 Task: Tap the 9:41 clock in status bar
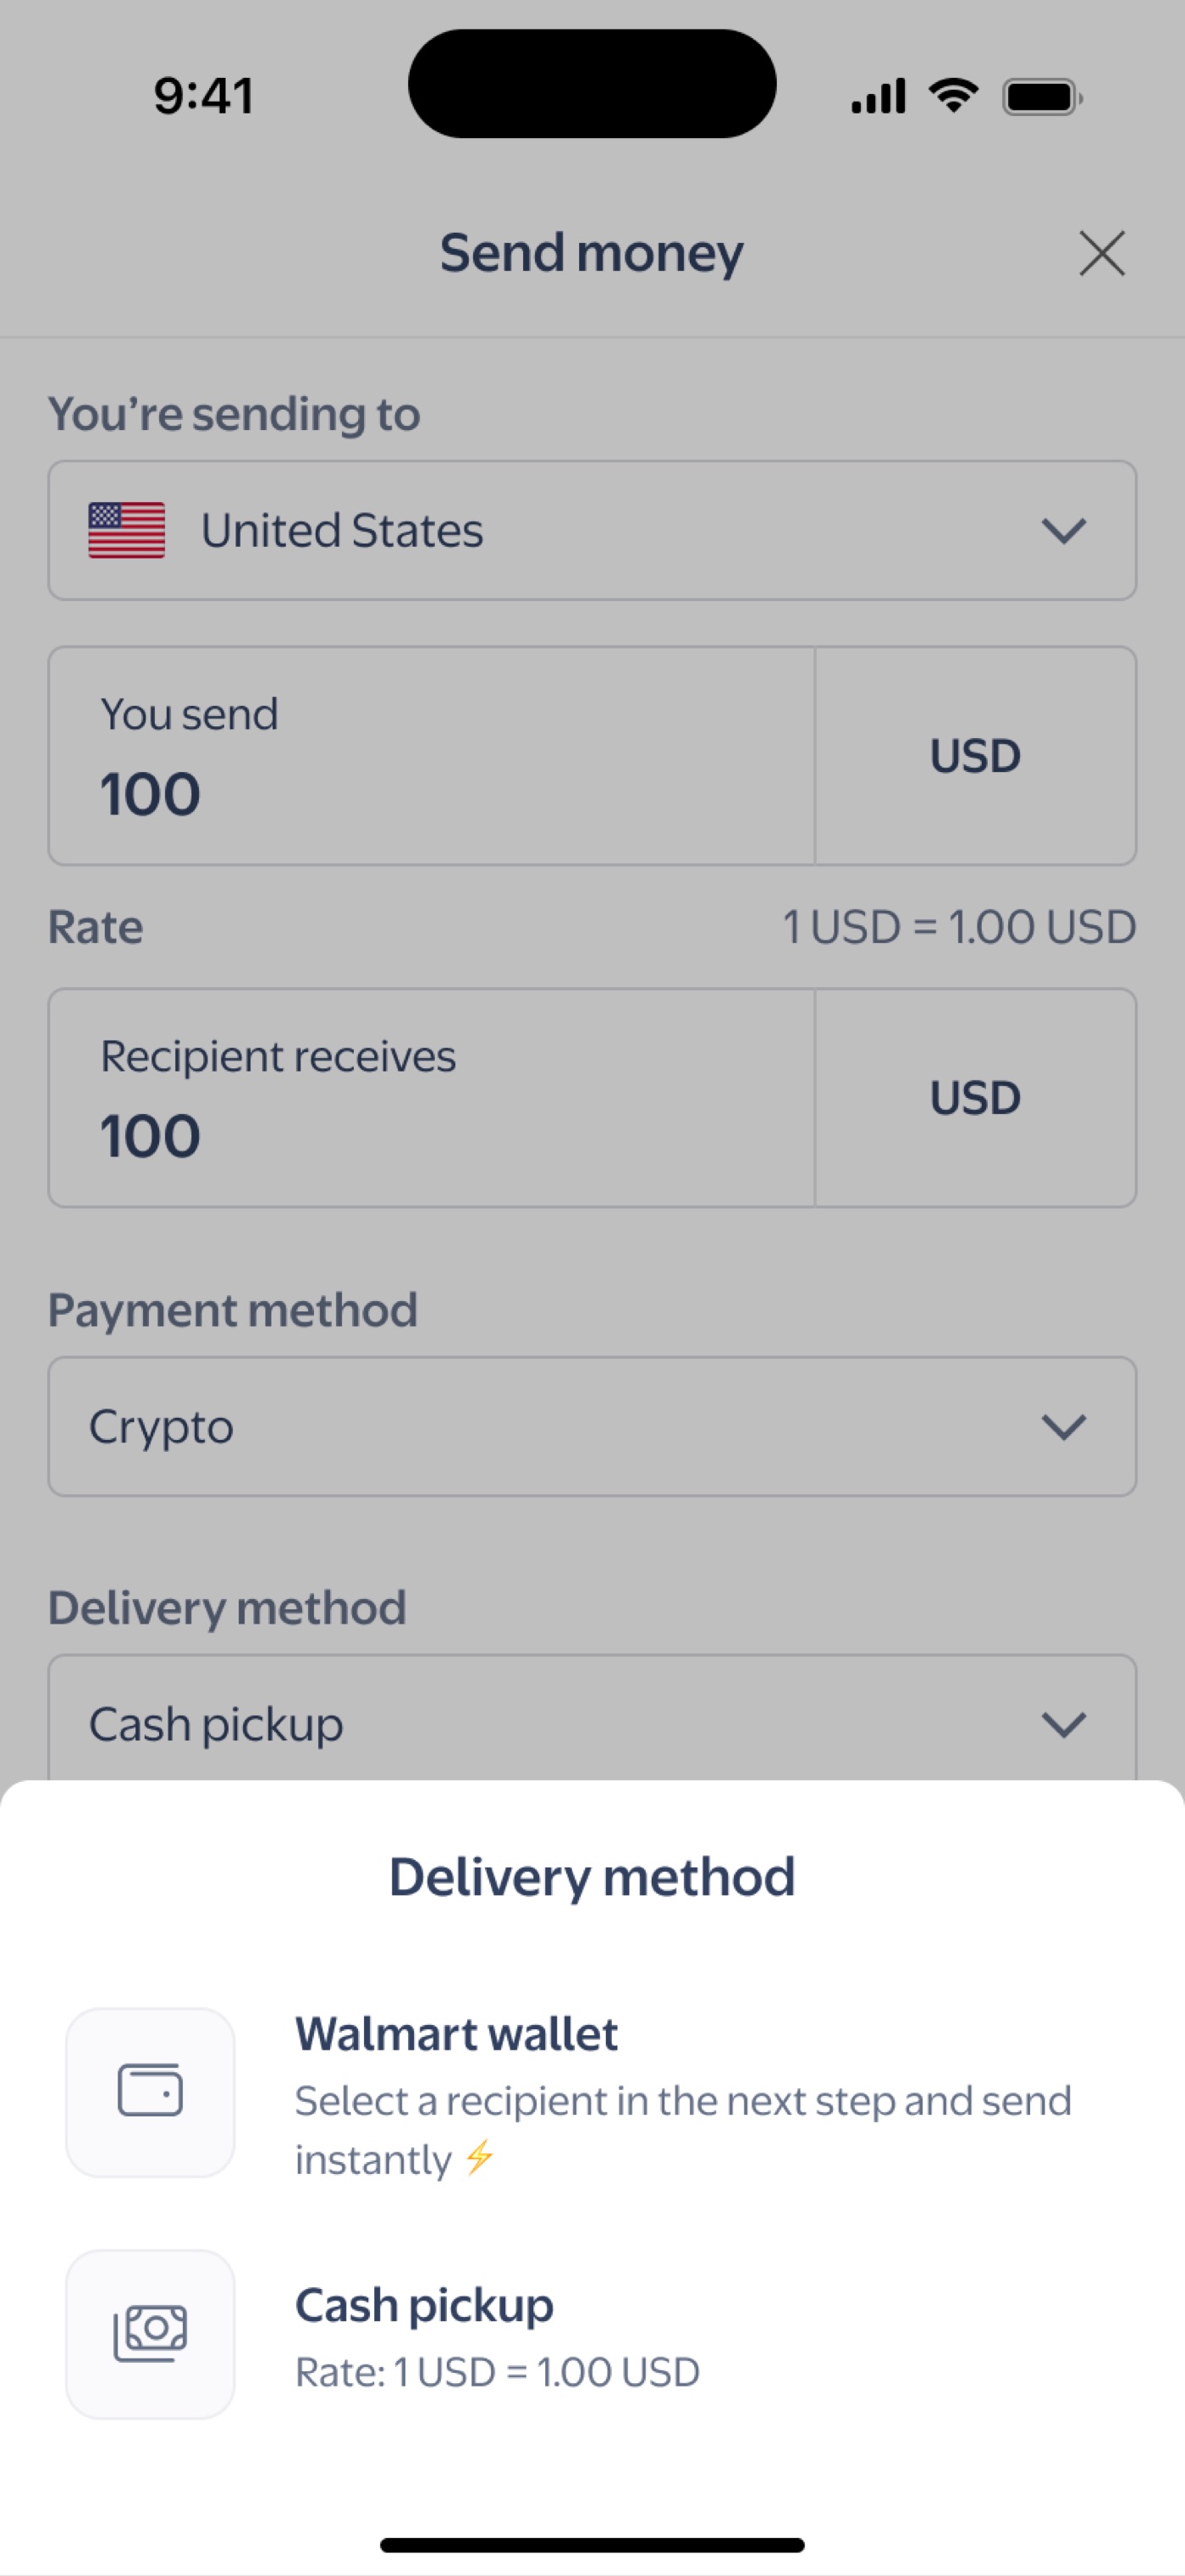(x=204, y=96)
